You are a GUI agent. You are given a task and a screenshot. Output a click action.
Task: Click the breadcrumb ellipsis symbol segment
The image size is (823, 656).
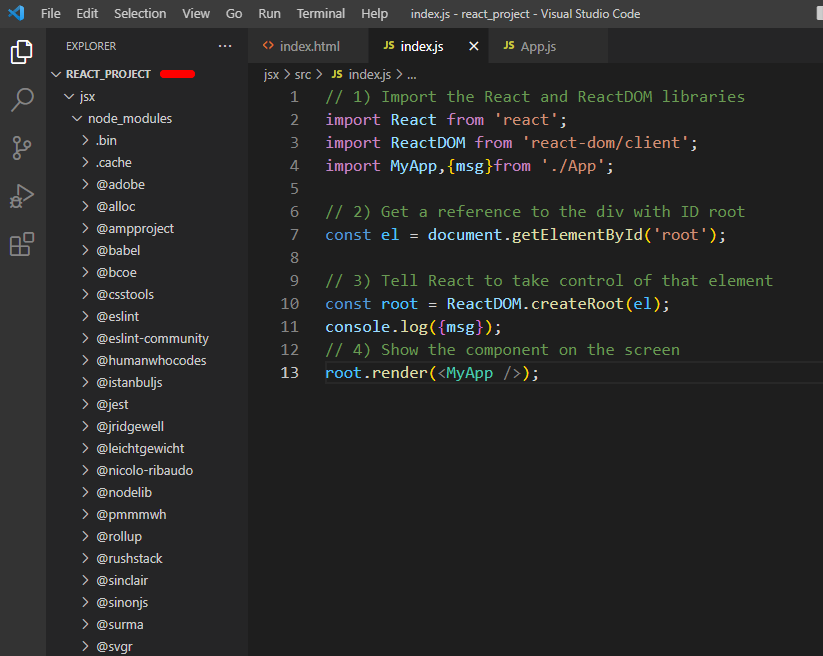pyautogui.click(x=412, y=75)
